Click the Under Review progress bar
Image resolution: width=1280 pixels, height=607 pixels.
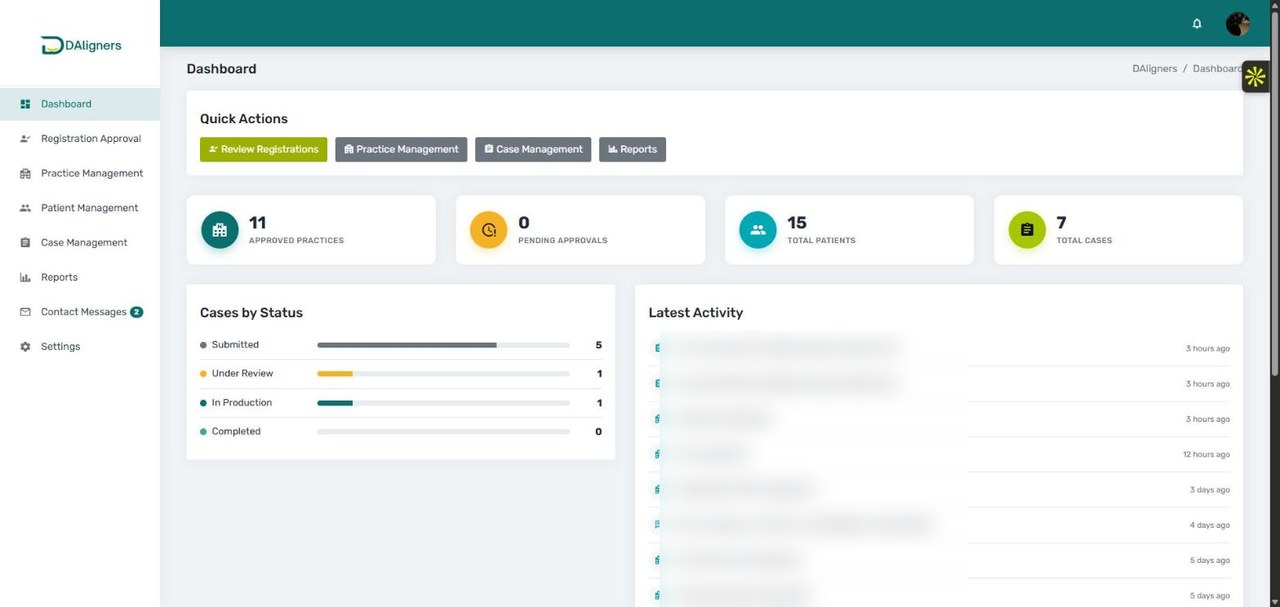pyautogui.click(x=443, y=374)
